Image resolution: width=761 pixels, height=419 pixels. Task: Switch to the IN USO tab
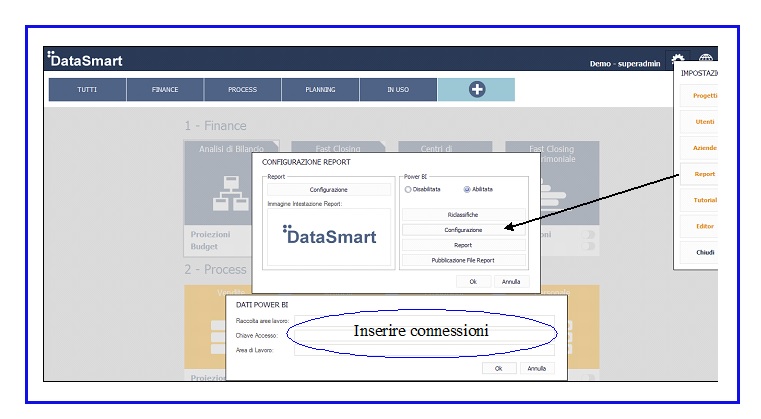398,89
